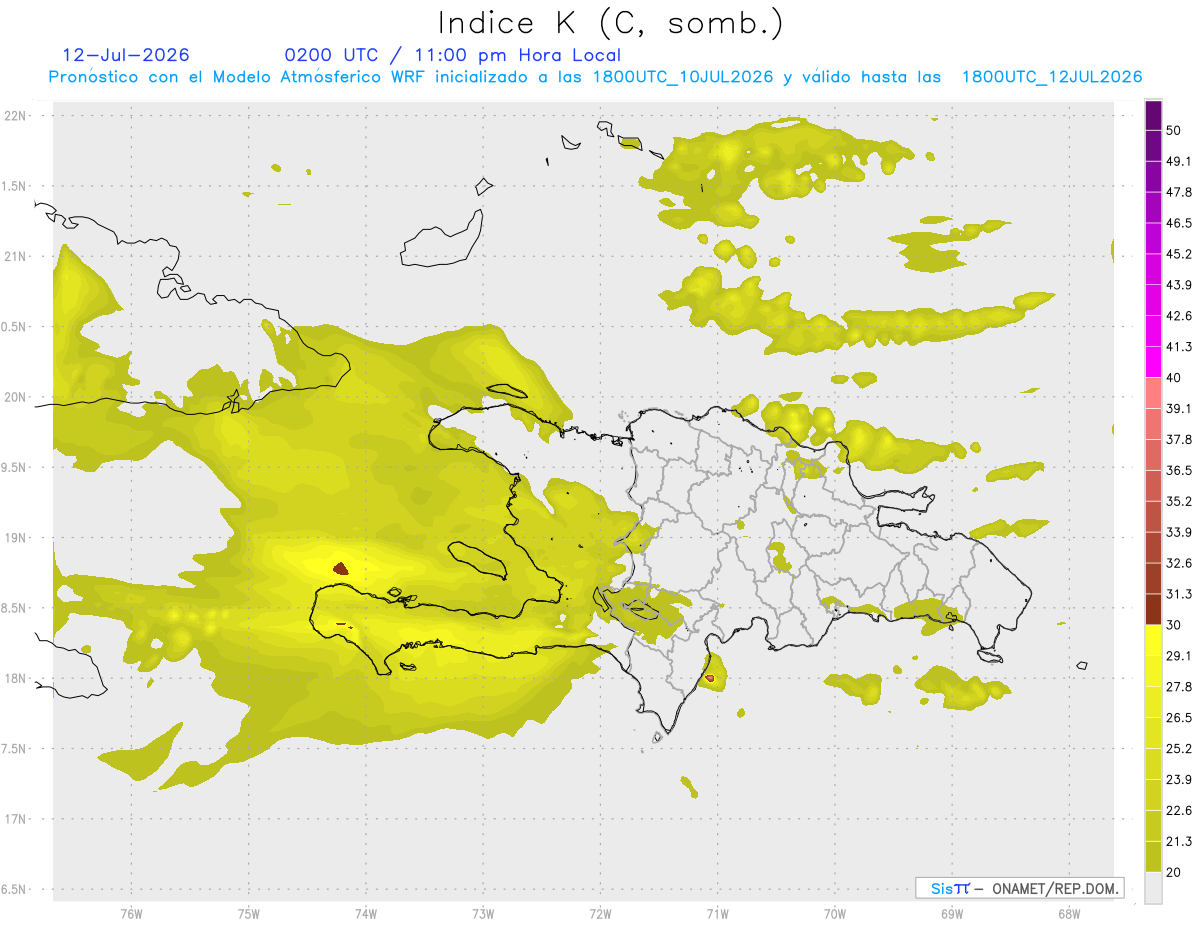Click the colorbar value "32.6"
The image size is (1200, 927).
[1179, 563]
